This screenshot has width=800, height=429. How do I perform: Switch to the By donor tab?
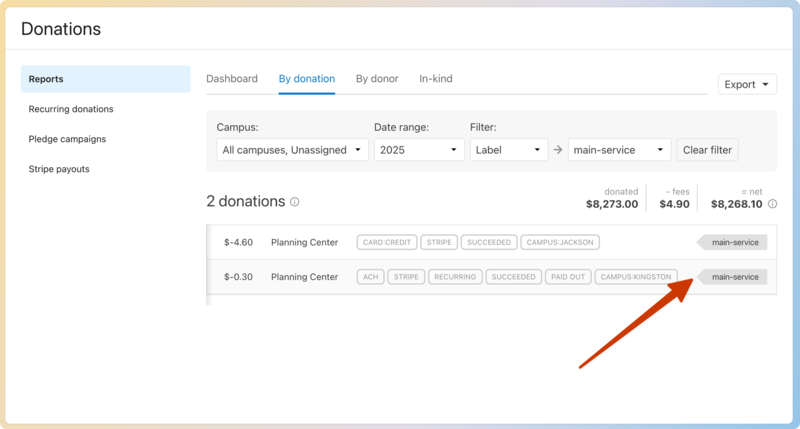coord(377,79)
